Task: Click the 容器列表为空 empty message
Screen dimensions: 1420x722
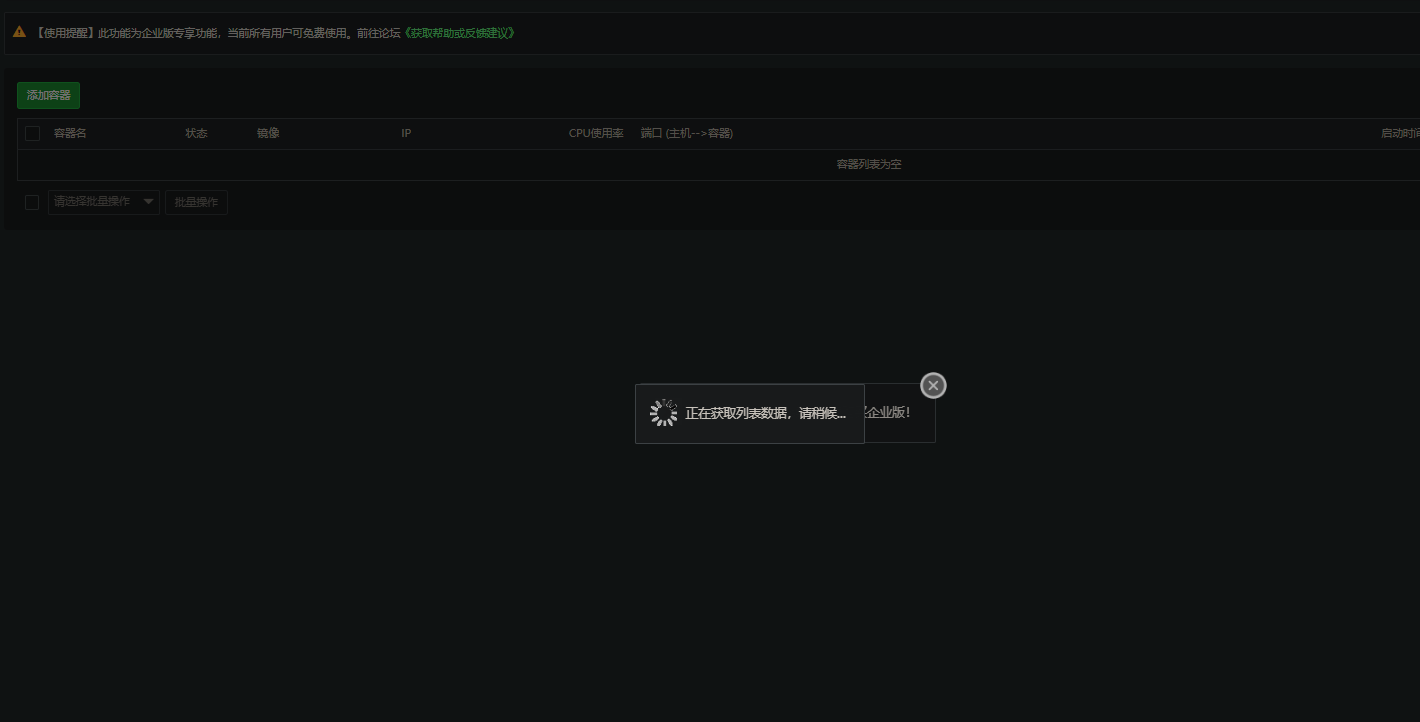Action: click(869, 164)
